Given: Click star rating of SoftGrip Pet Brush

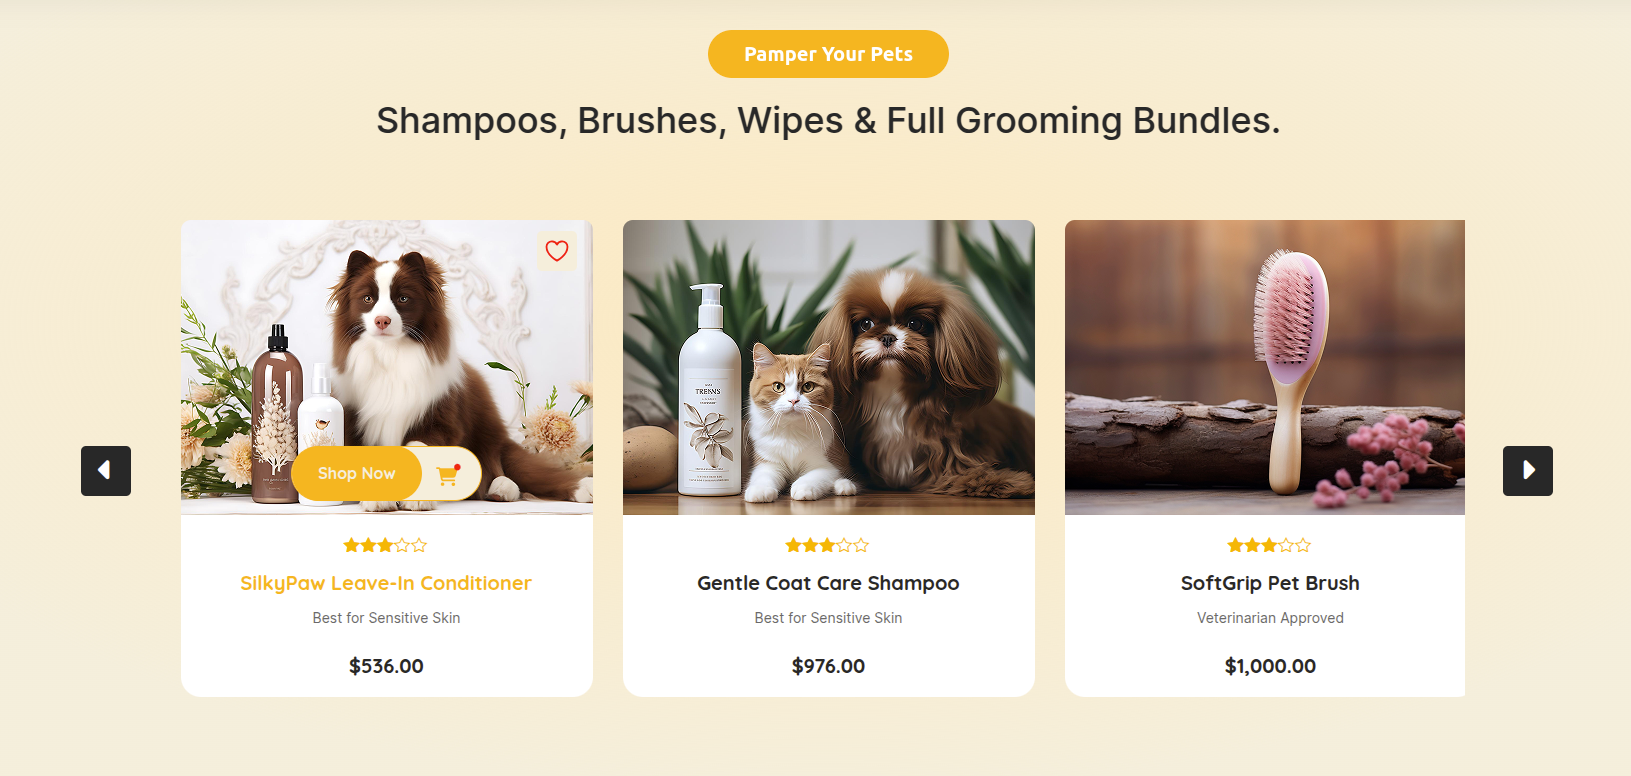Looking at the screenshot, I should 1270,545.
